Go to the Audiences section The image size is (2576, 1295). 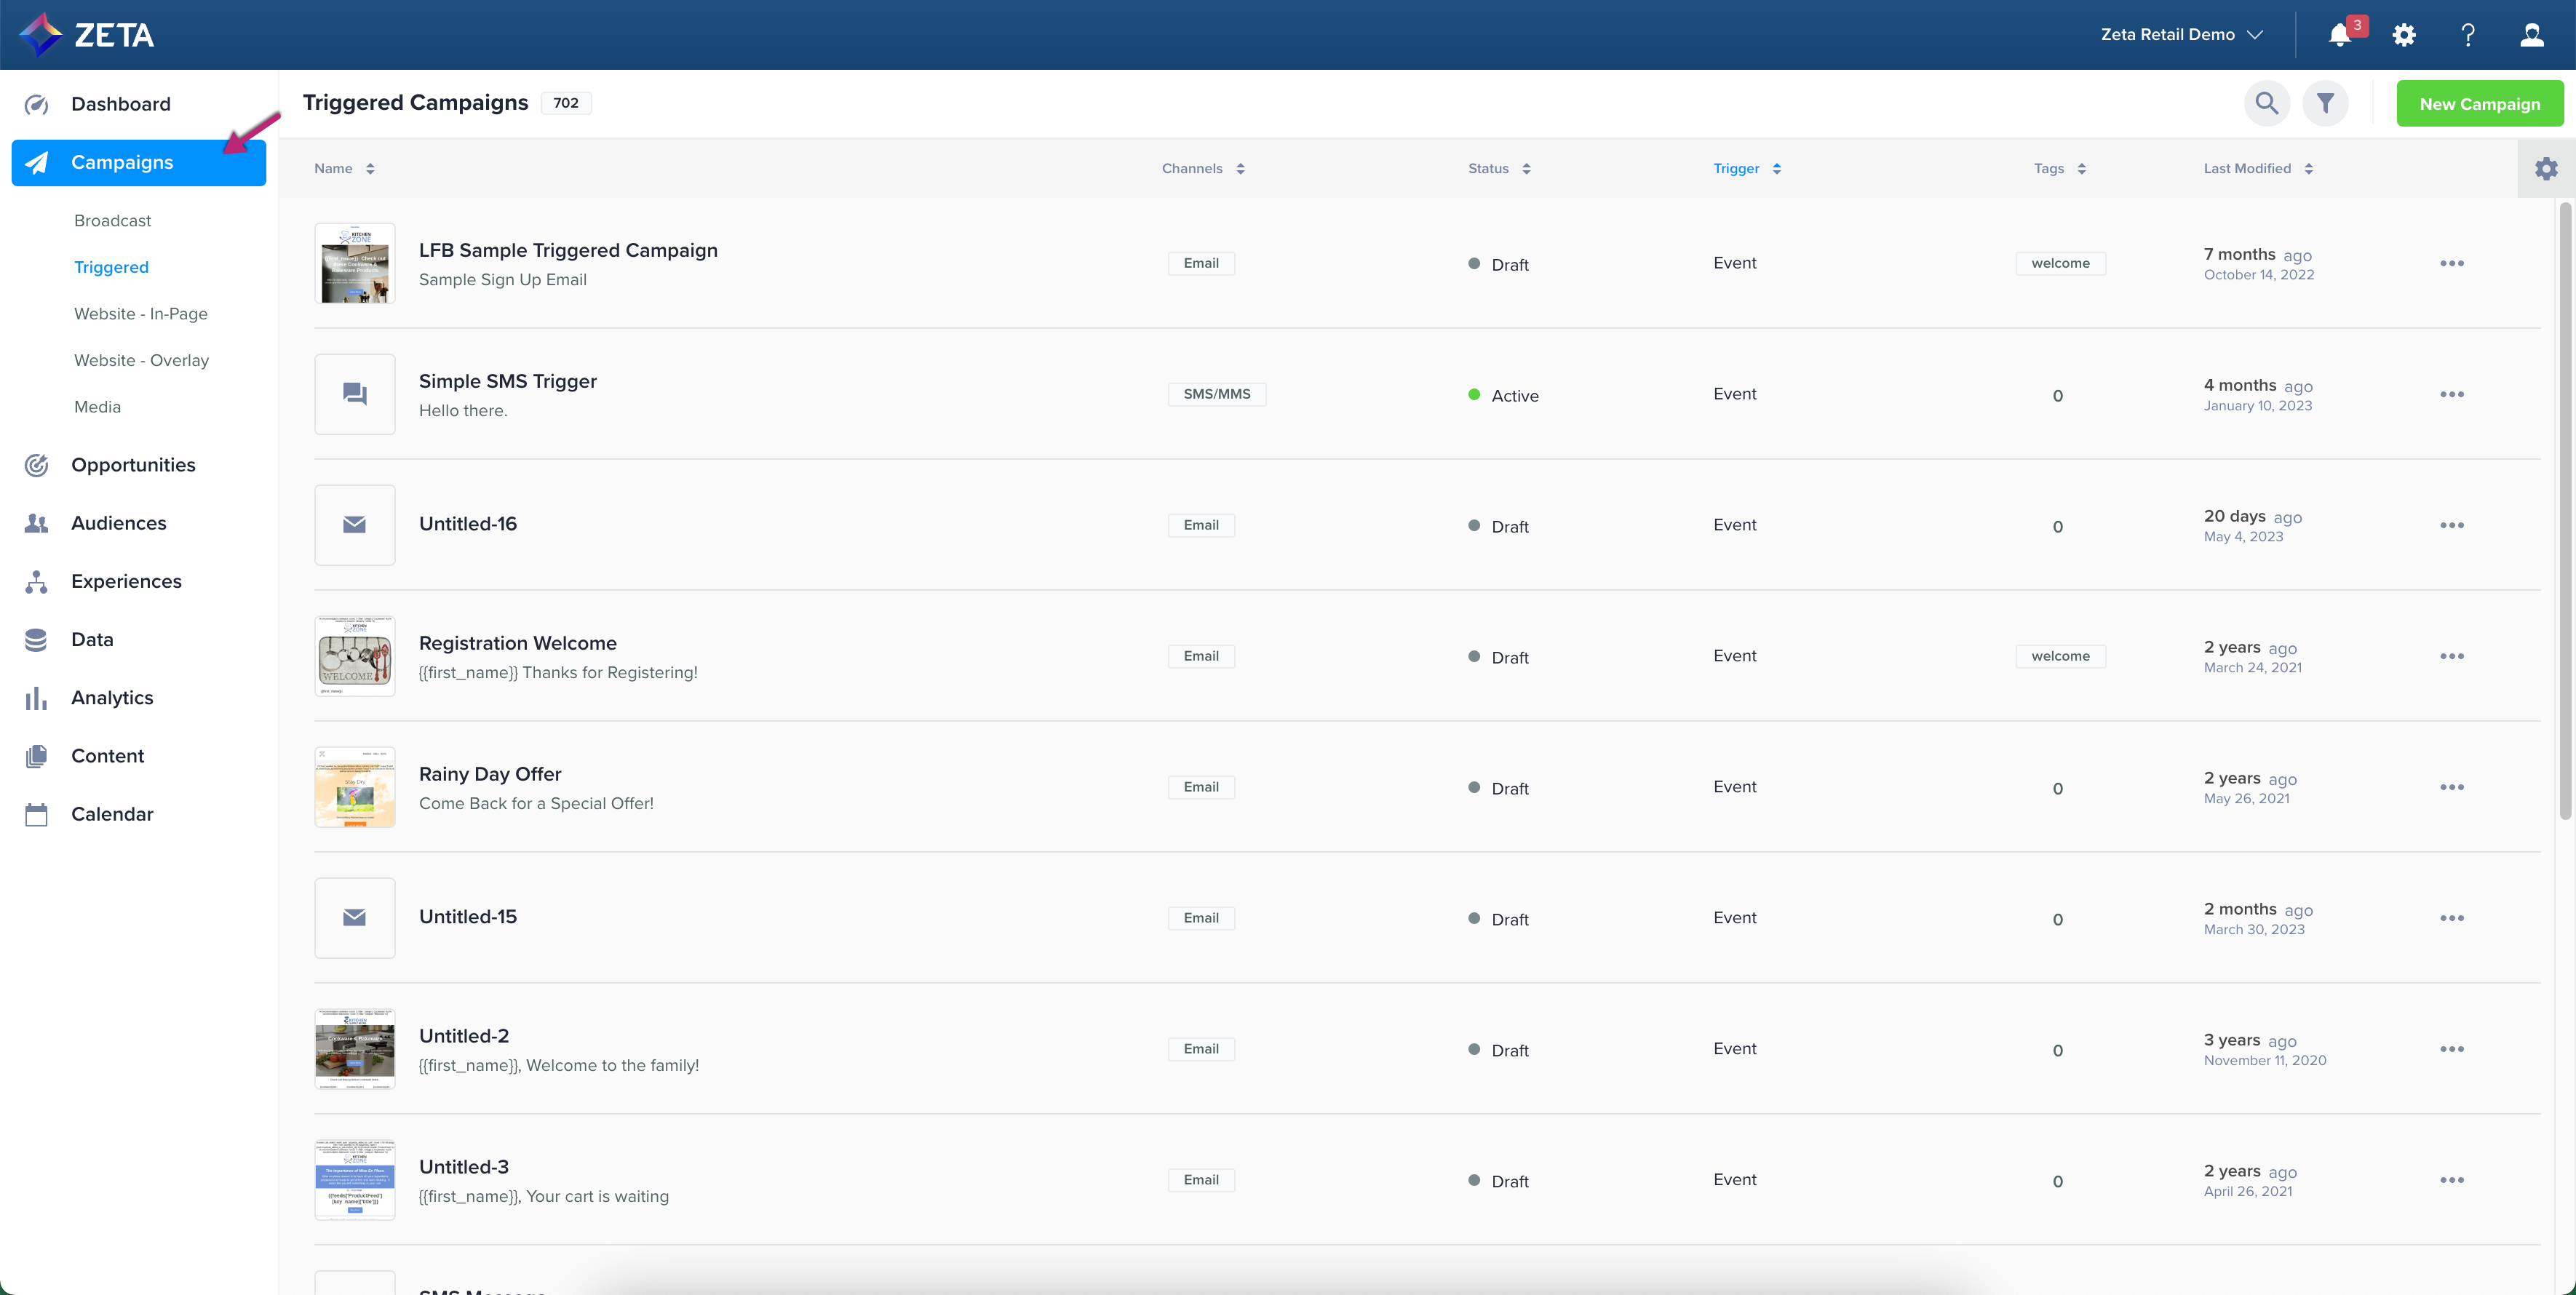[118, 523]
